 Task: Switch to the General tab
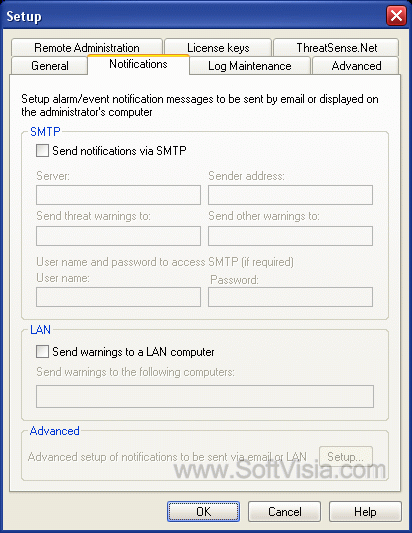pyautogui.click(x=50, y=66)
